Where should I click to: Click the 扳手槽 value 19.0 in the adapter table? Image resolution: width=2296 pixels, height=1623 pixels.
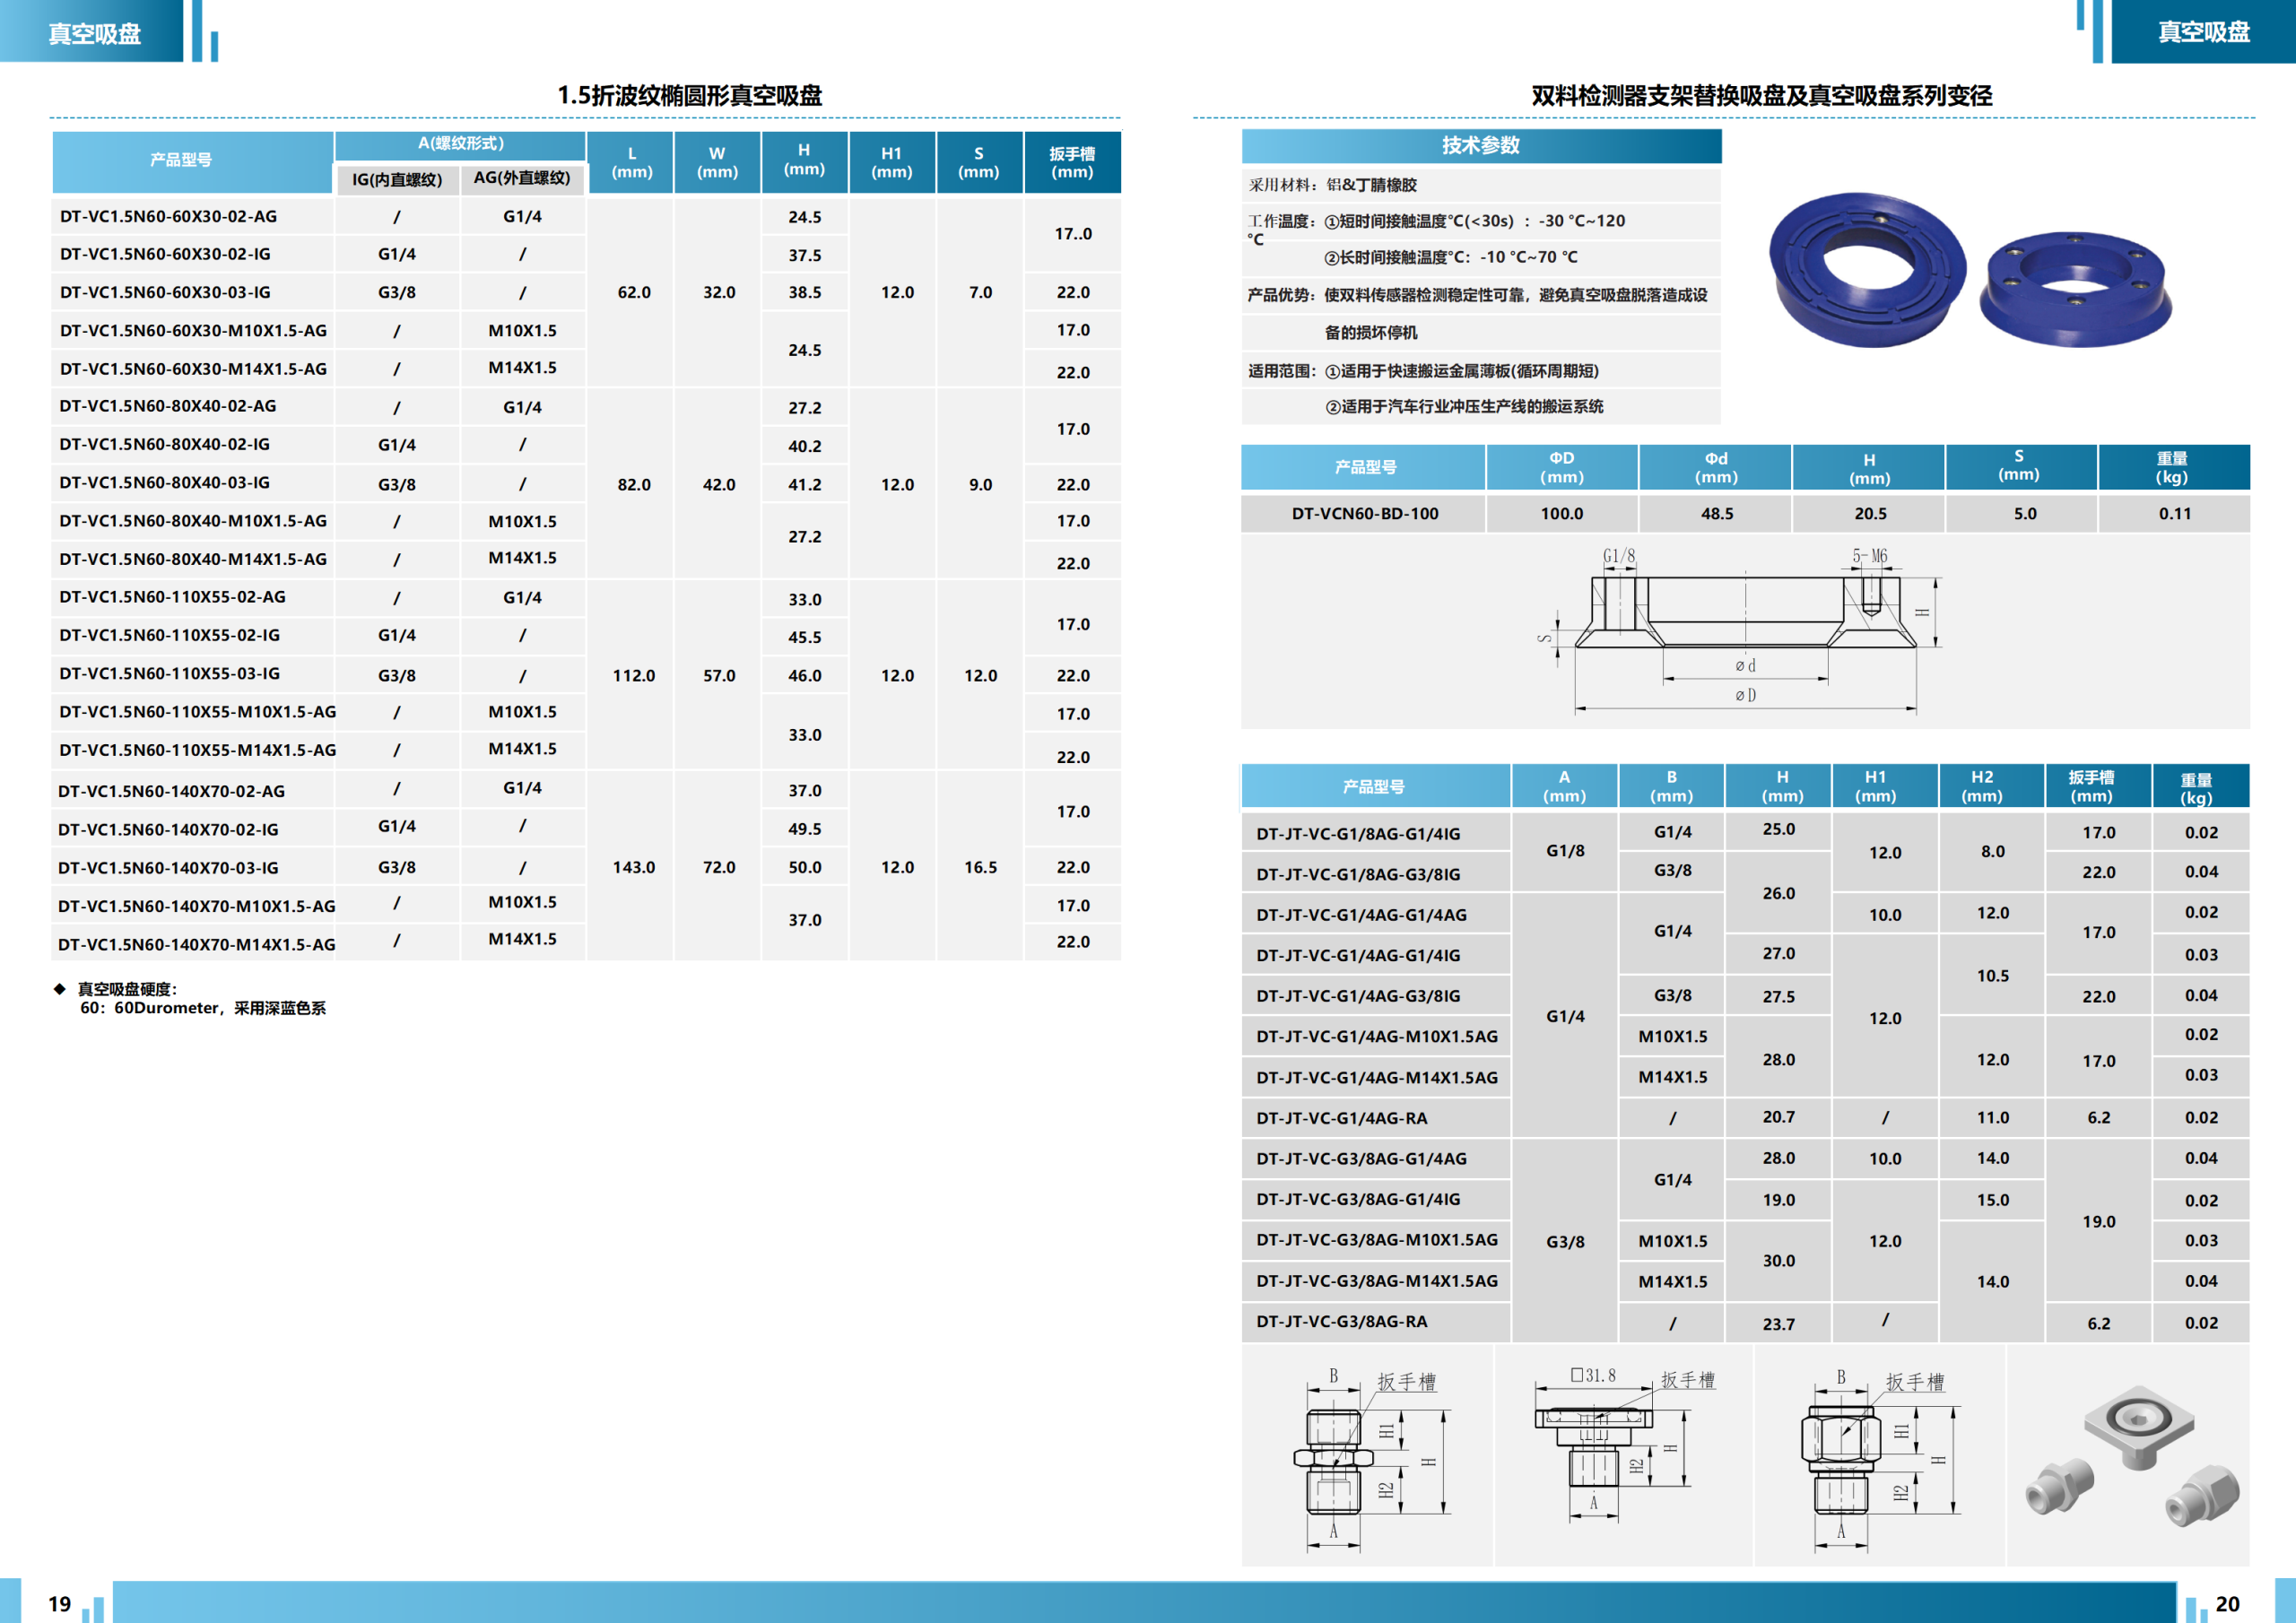(x=2098, y=1221)
